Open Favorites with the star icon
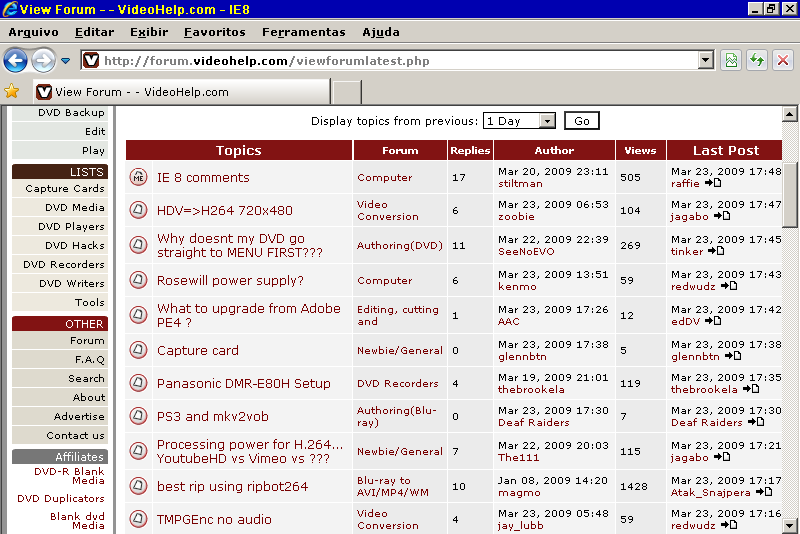The width and height of the screenshot is (800, 534). [11, 91]
